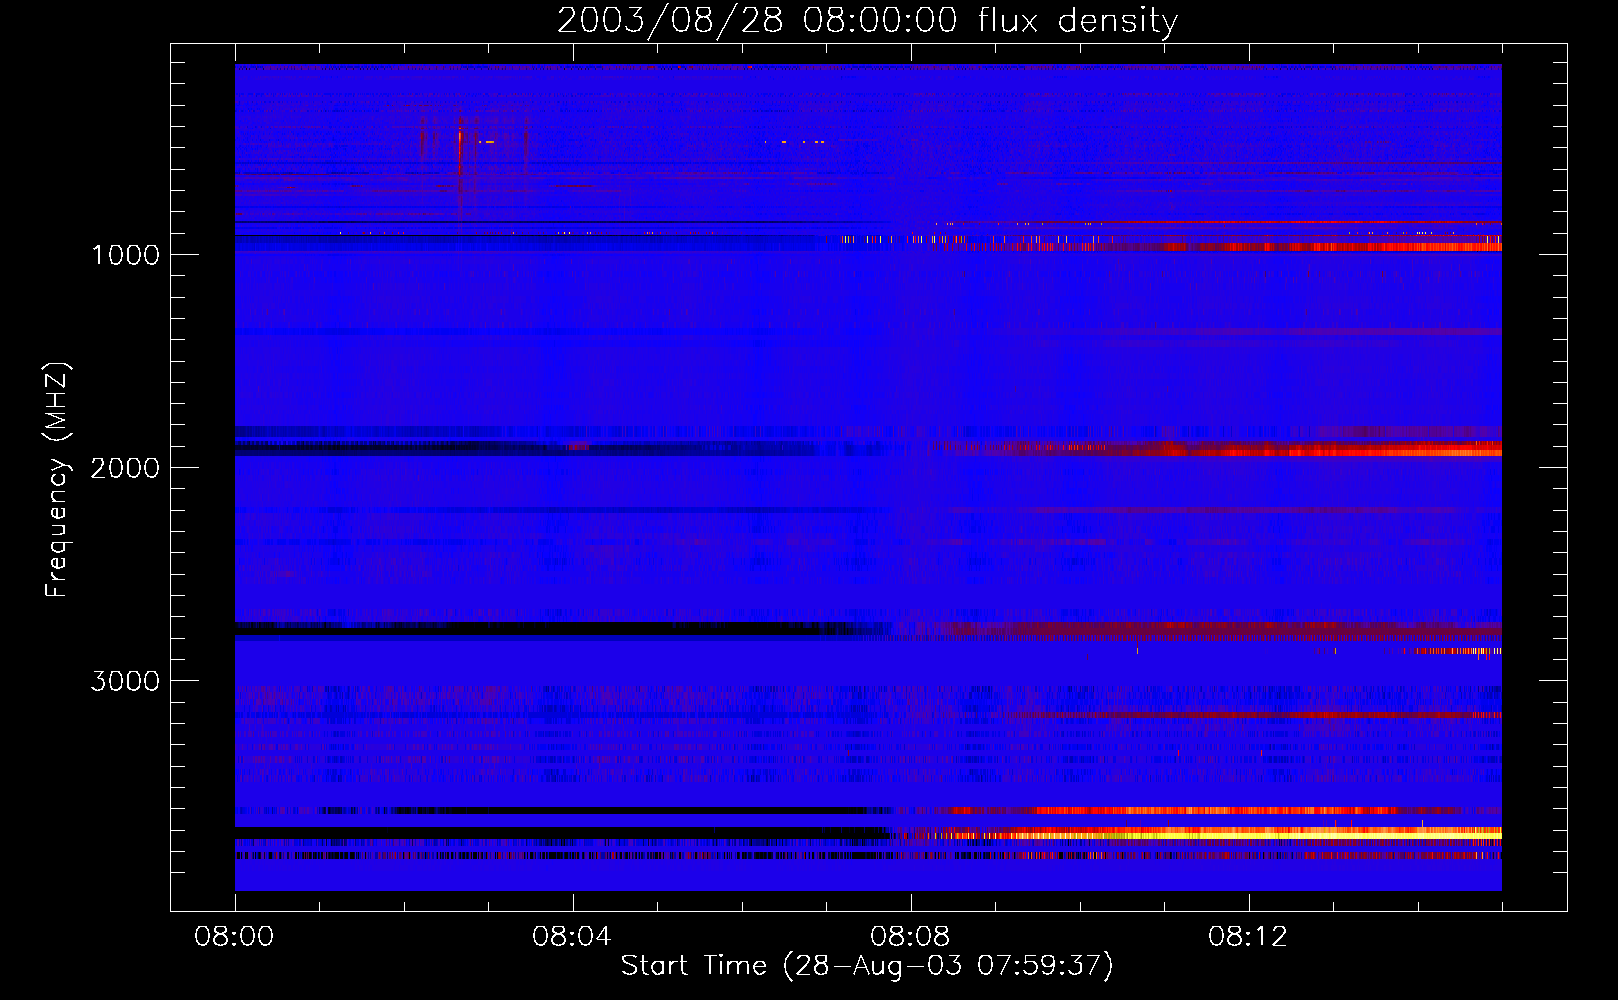Click the 'Start Time (28-Aug-03 07:59:37)' x-axis label
Screen dimensions: 1618x1000
click(x=867, y=965)
